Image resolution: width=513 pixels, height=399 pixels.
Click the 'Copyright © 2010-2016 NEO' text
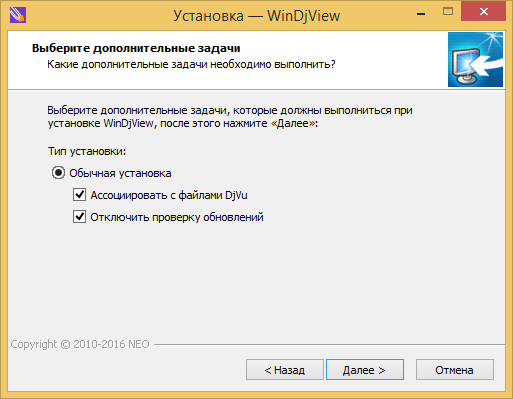(x=80, y=344)
